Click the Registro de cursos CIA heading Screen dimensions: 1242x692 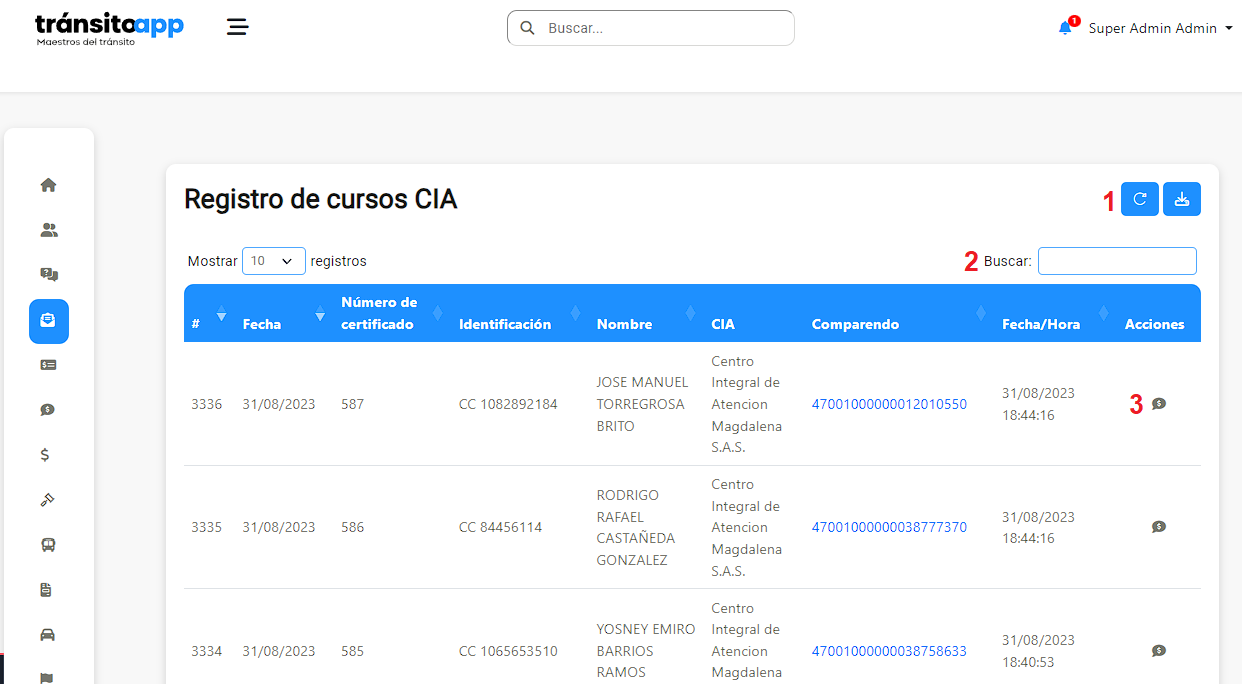pos(321,199)
